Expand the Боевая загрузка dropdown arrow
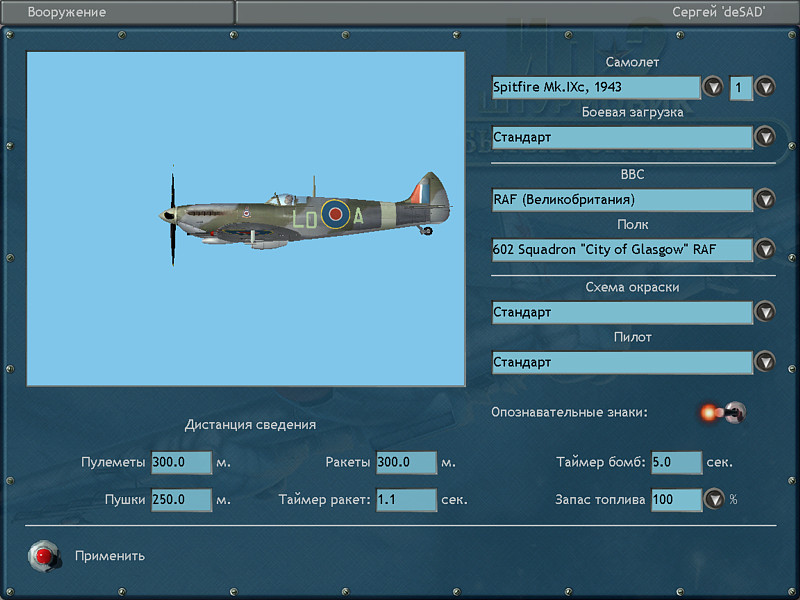Image resolution: width=800 pixels, height=600 pixels. [765, 137]
